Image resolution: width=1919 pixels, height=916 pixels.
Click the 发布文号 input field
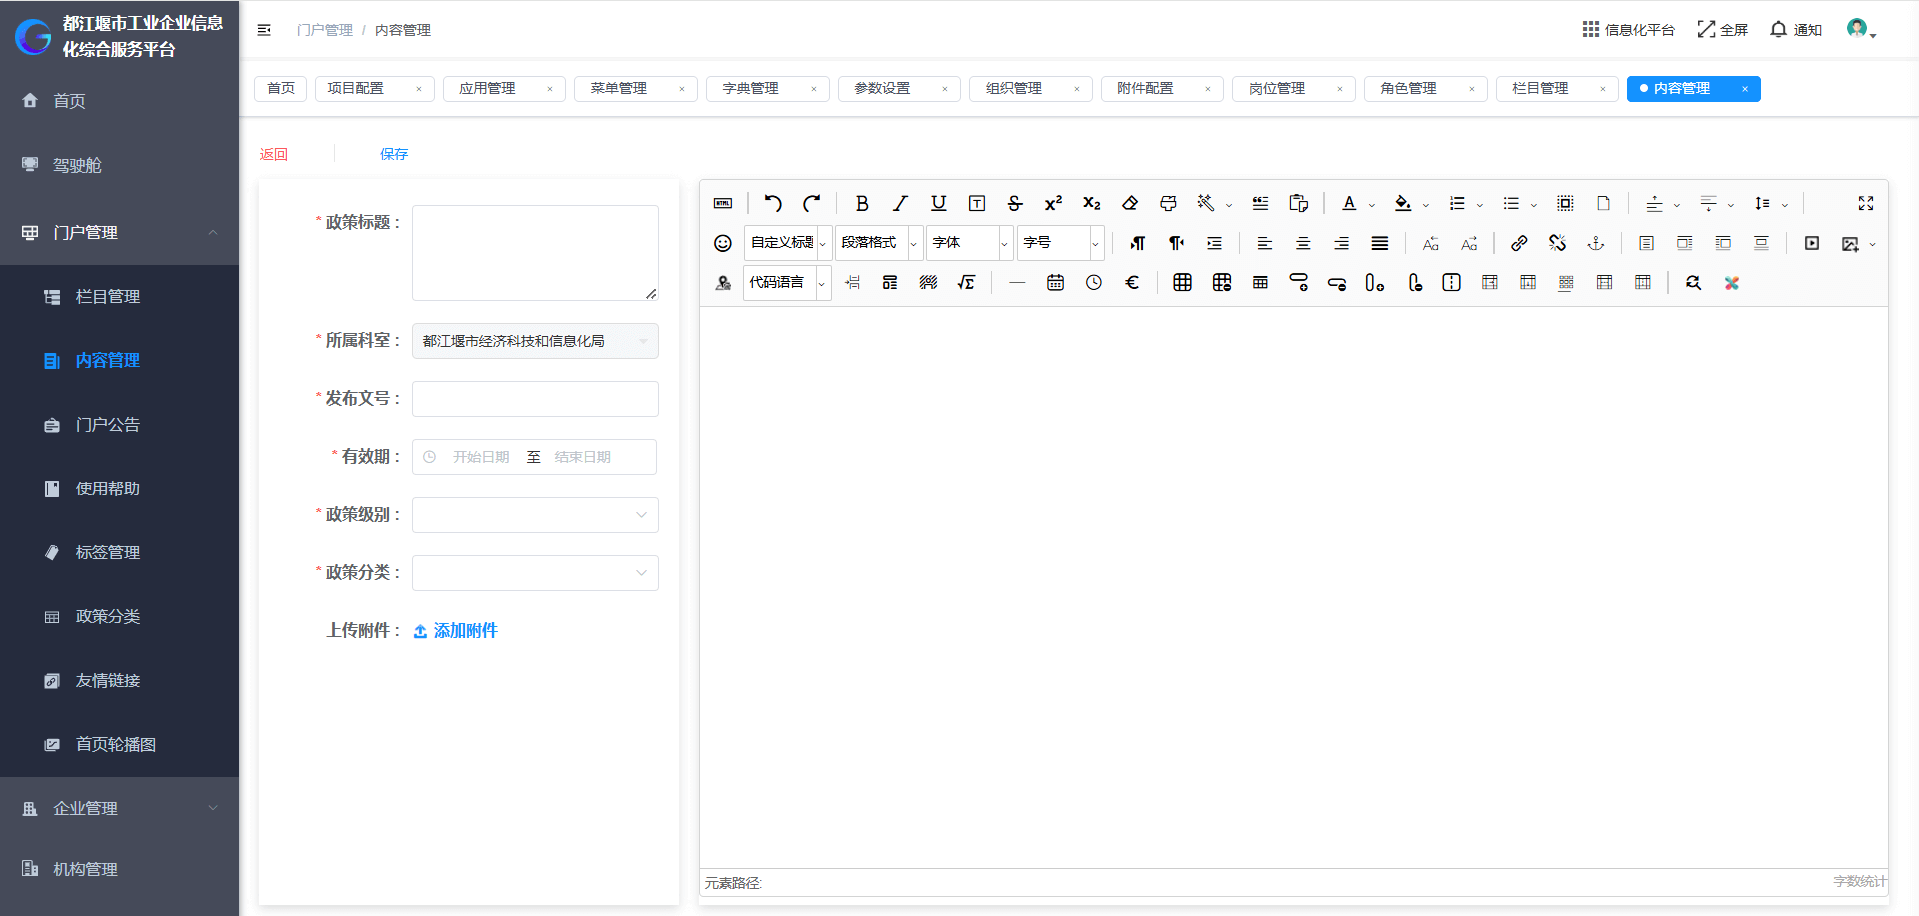click(535, 399)
